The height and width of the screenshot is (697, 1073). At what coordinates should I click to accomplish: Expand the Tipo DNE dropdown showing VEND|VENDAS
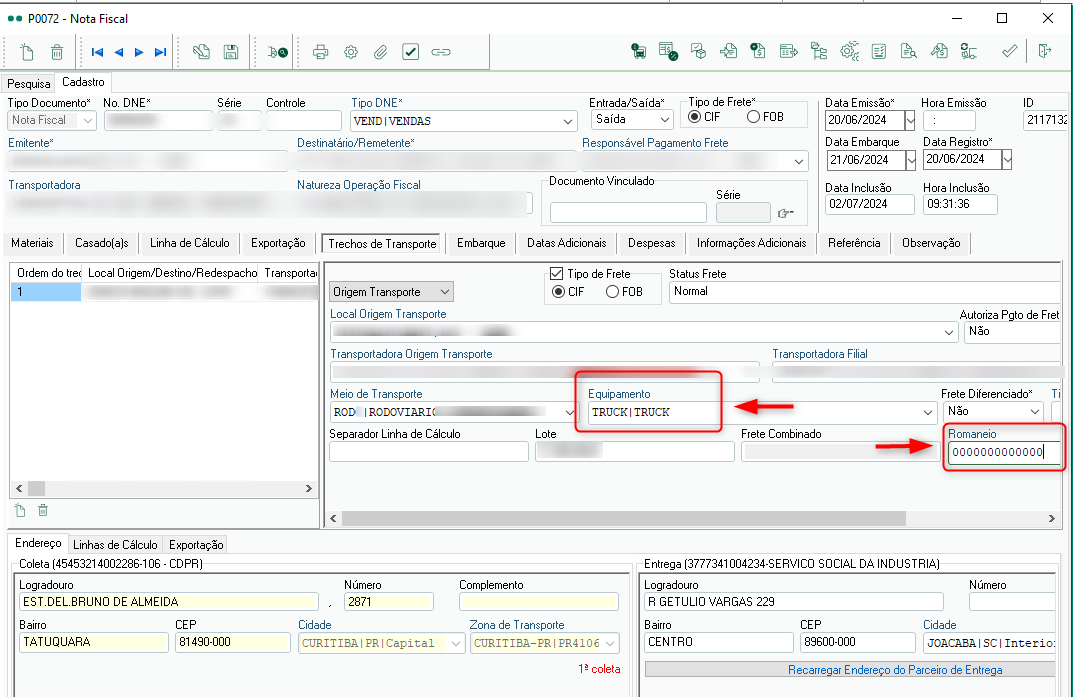(x=568, y=121)
